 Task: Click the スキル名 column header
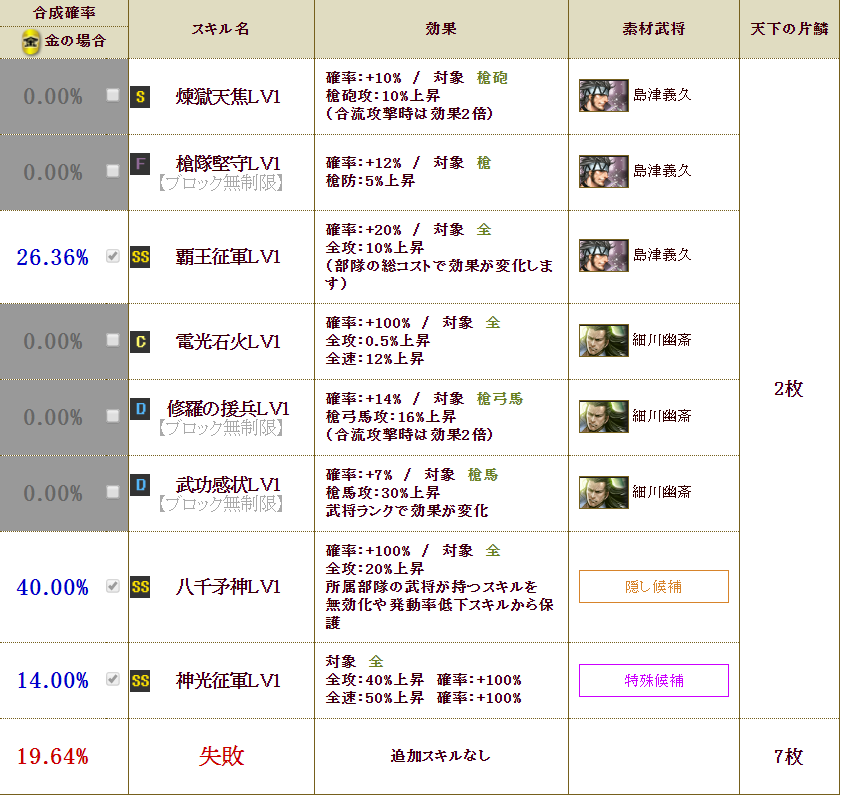[x=221, y=29]
